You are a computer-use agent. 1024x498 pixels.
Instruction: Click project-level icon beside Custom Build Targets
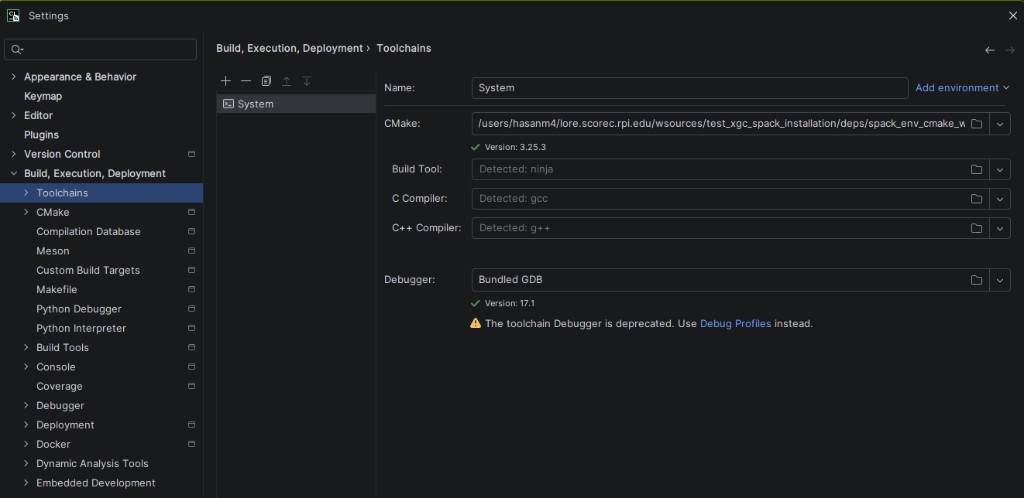tap(191, 270)
